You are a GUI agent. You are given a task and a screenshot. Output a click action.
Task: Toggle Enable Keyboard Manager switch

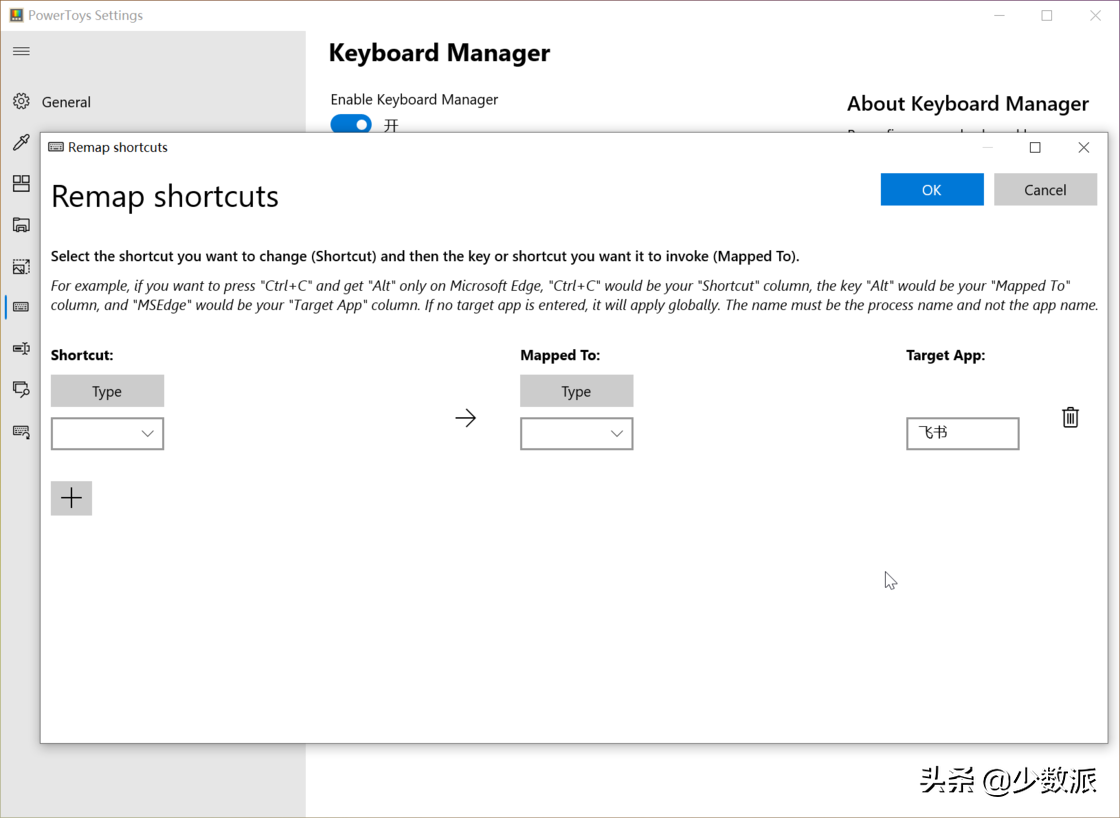[351, 124]
